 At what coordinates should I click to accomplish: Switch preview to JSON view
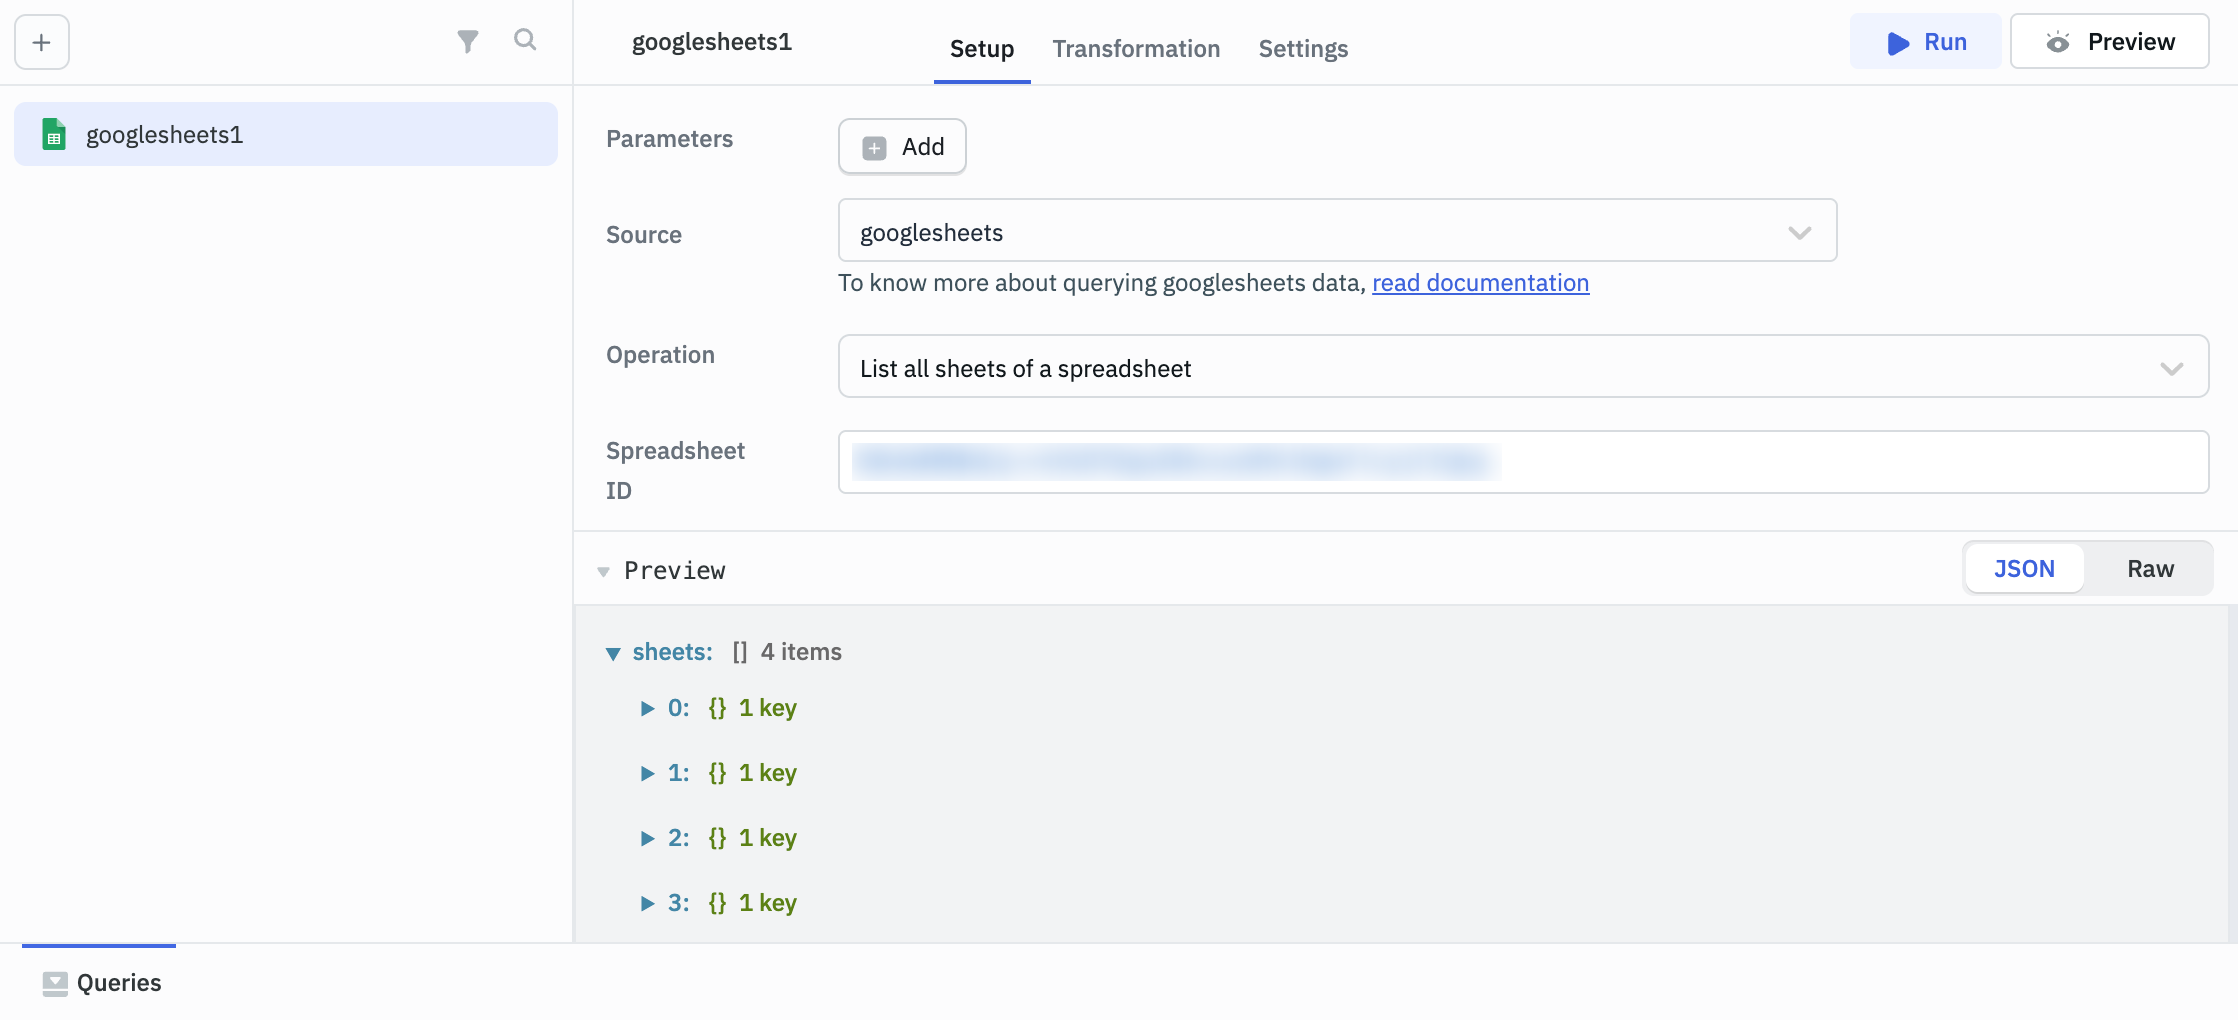pyautogui.click(x=2024, y=569)
